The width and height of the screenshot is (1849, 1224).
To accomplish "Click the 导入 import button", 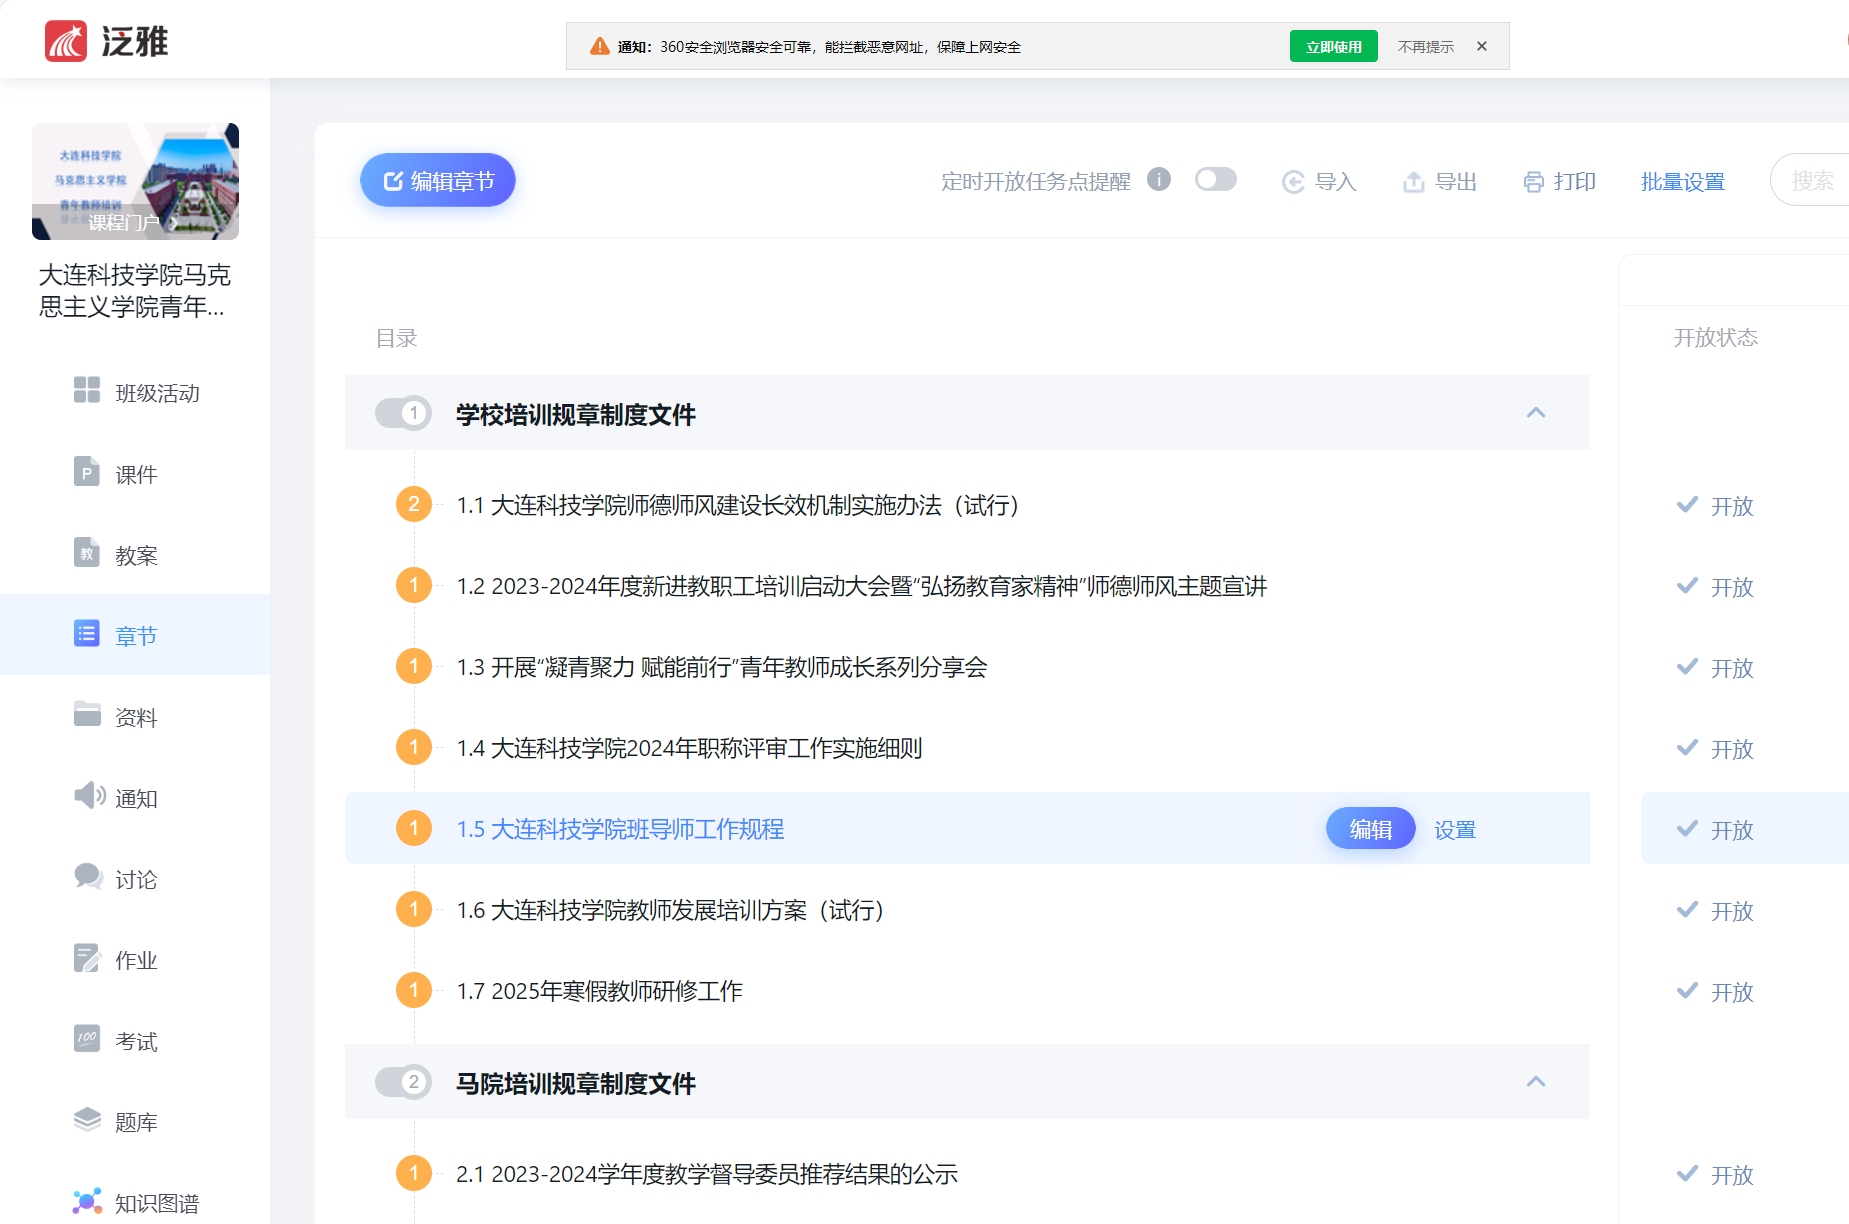I will (1319, 181).
